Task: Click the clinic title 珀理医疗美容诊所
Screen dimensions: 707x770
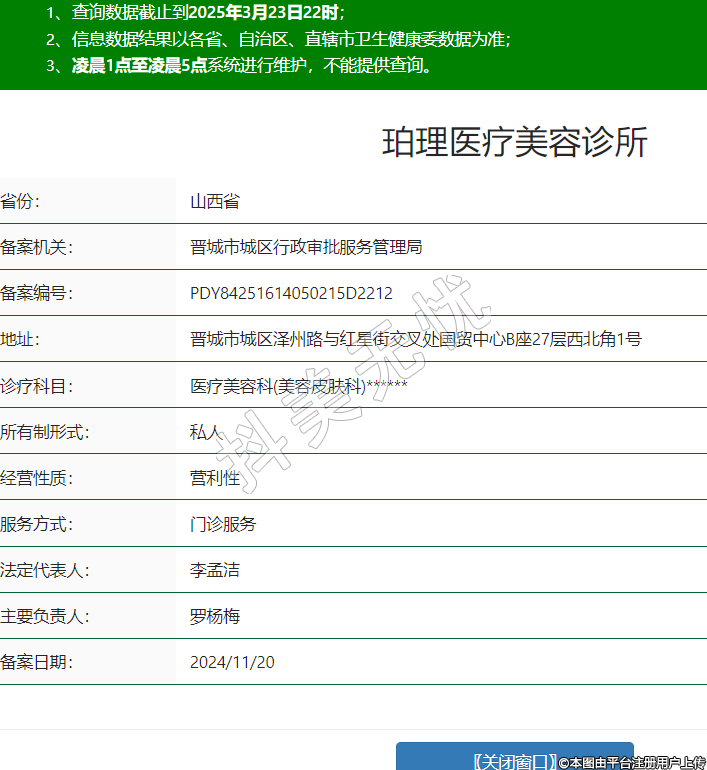Action: (x=515, y=143)
